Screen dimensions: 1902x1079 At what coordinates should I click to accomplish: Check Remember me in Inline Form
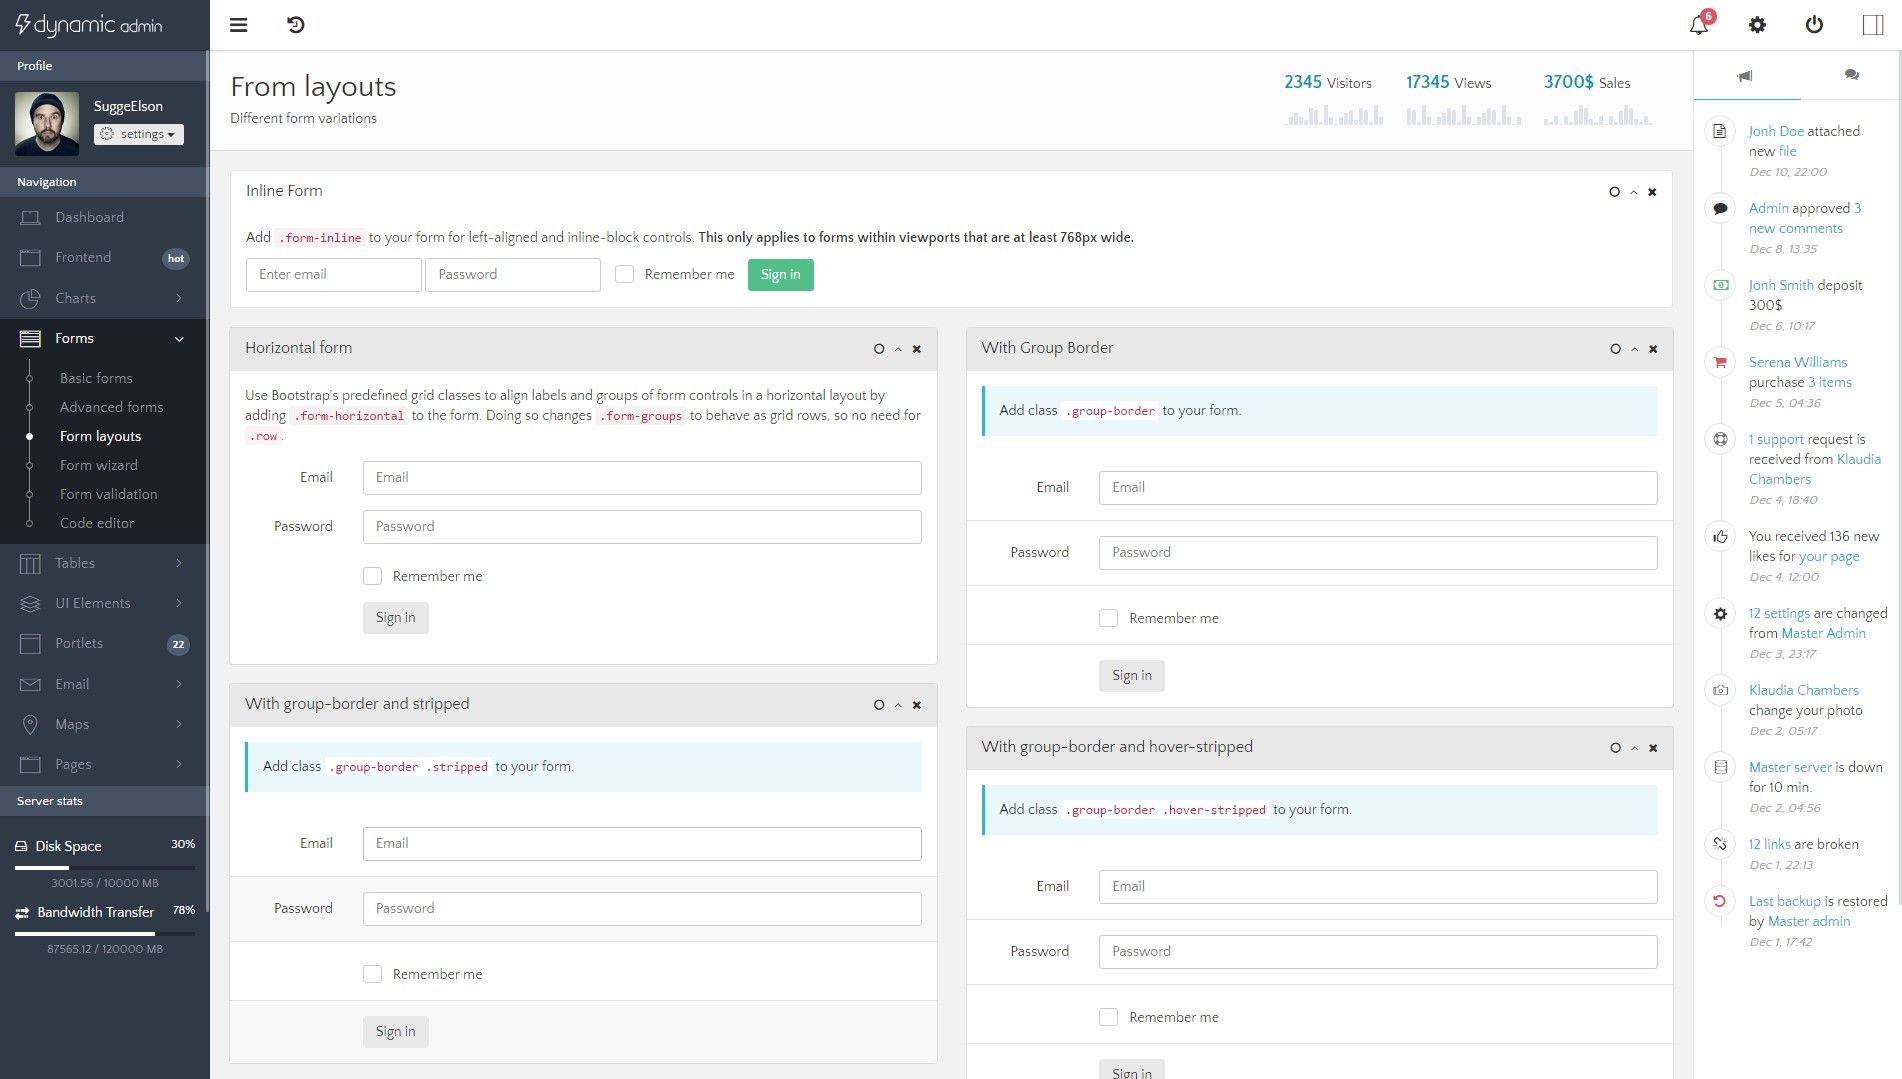tap(625, 274)
